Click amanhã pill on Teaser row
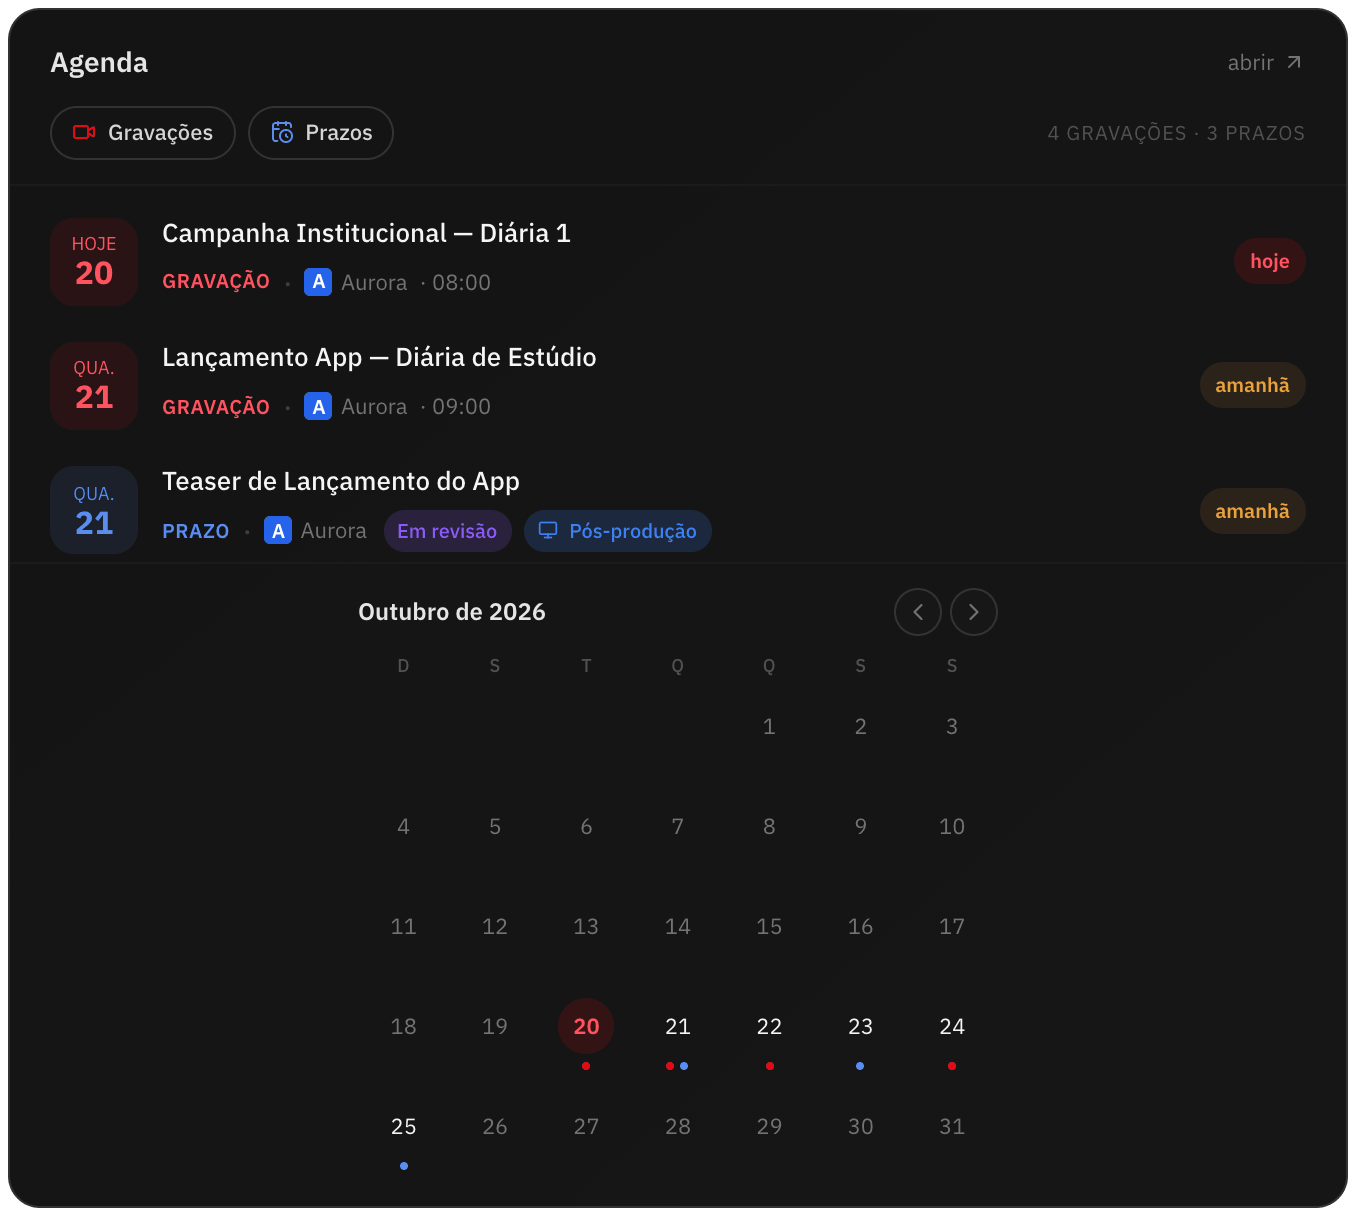 click(1253, 511)
